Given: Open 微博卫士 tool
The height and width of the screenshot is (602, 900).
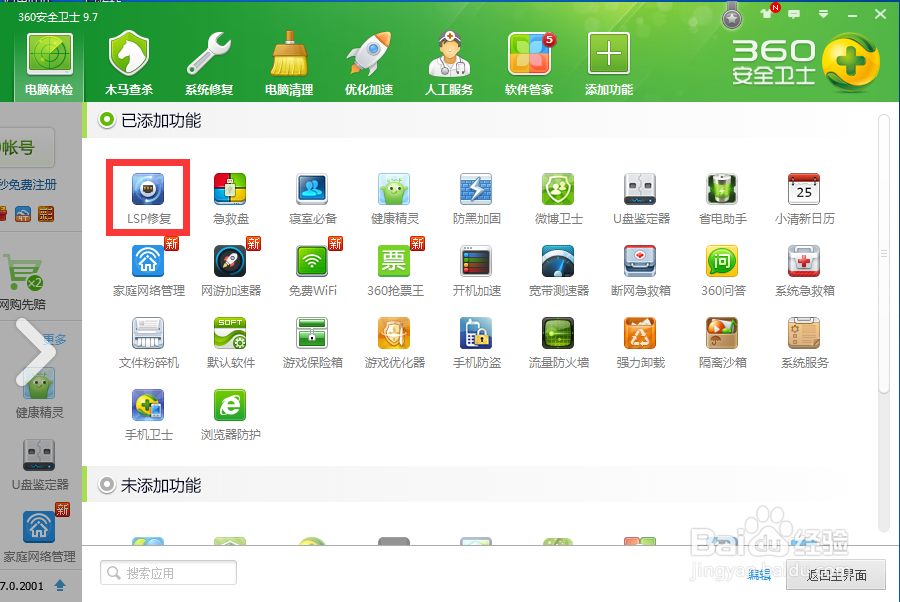Looking at the screenshot, I should point(558,199).
